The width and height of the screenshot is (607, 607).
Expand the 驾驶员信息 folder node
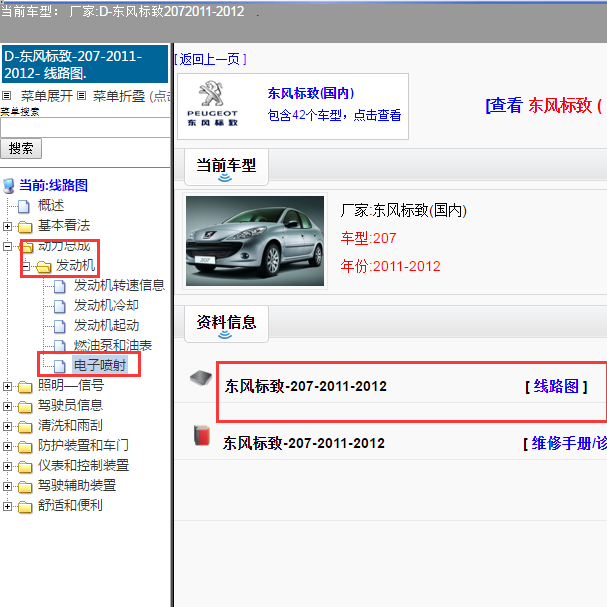click(7, 406)
